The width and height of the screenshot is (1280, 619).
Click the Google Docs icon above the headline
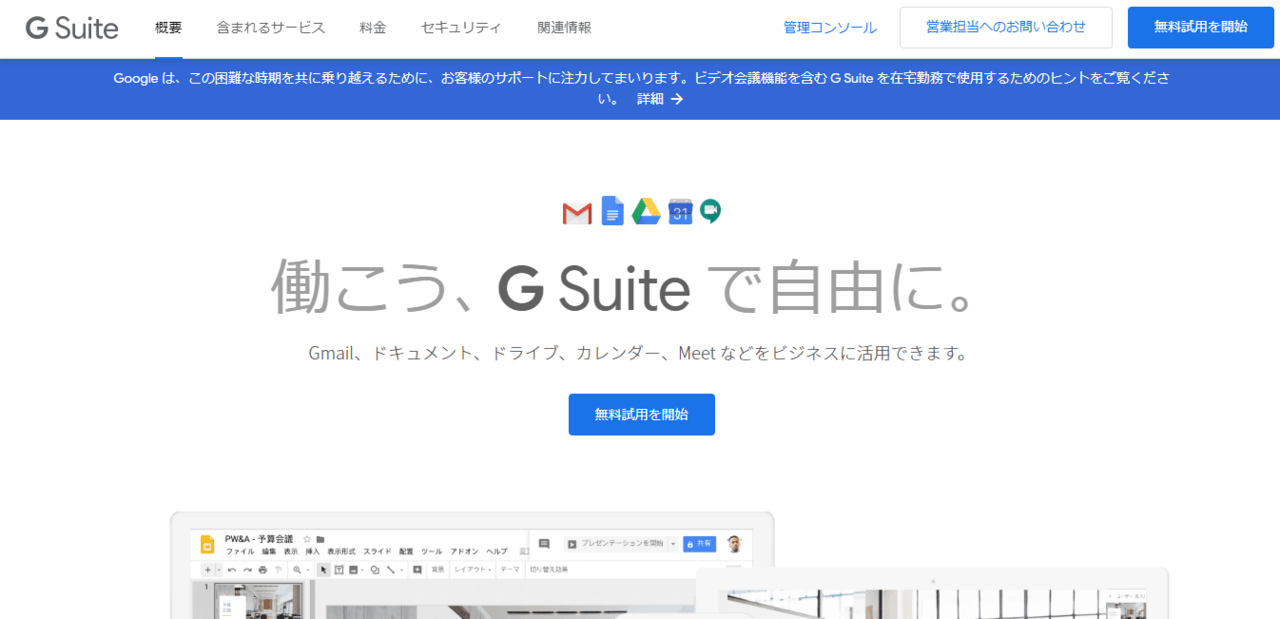click(612, 211)
